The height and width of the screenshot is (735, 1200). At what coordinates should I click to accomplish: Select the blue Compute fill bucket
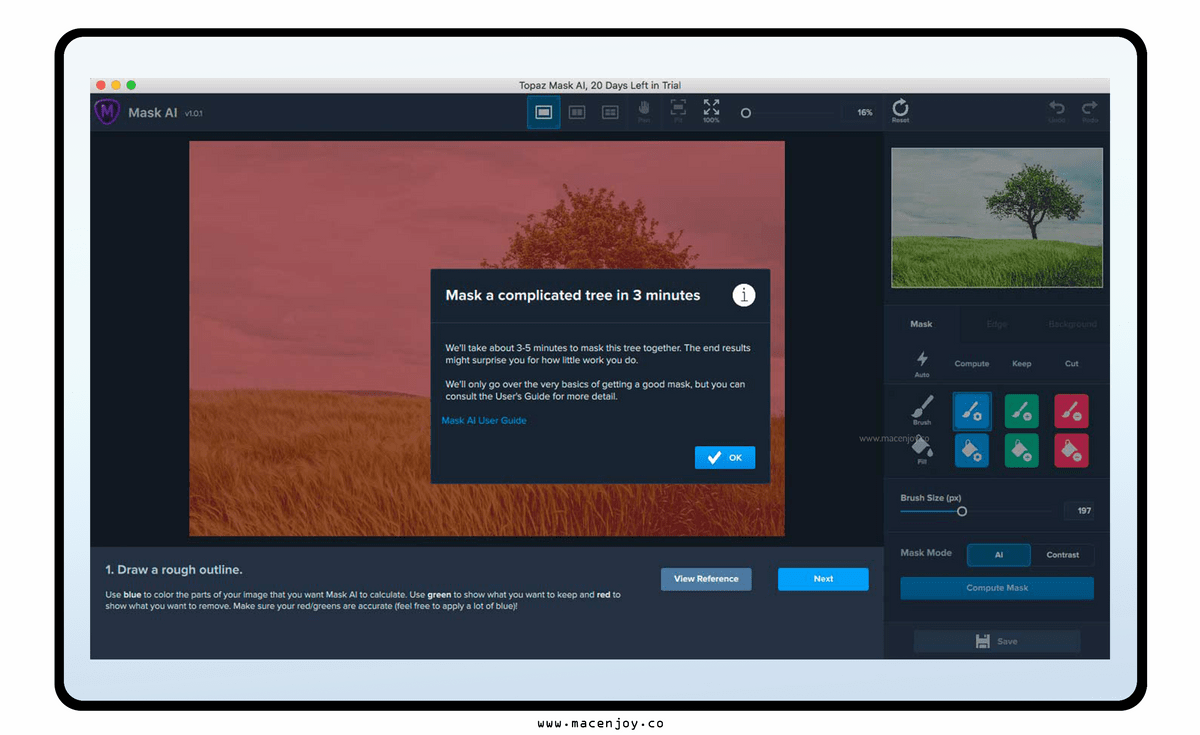(x=972, y=450)
